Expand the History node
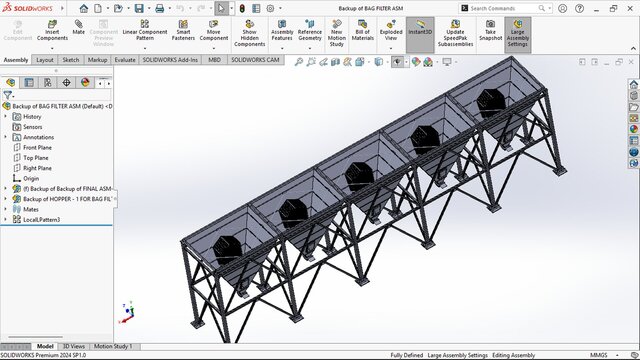Image resolution: width=640 pixels, height=360 pixels. pos(5,116)
